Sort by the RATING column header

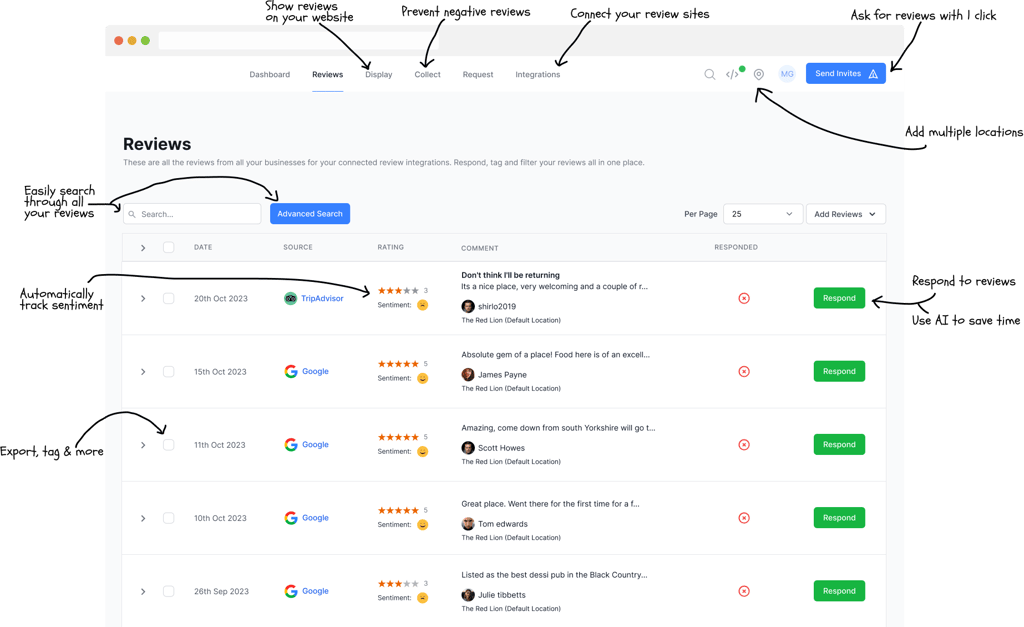click(x=391, y=248)
